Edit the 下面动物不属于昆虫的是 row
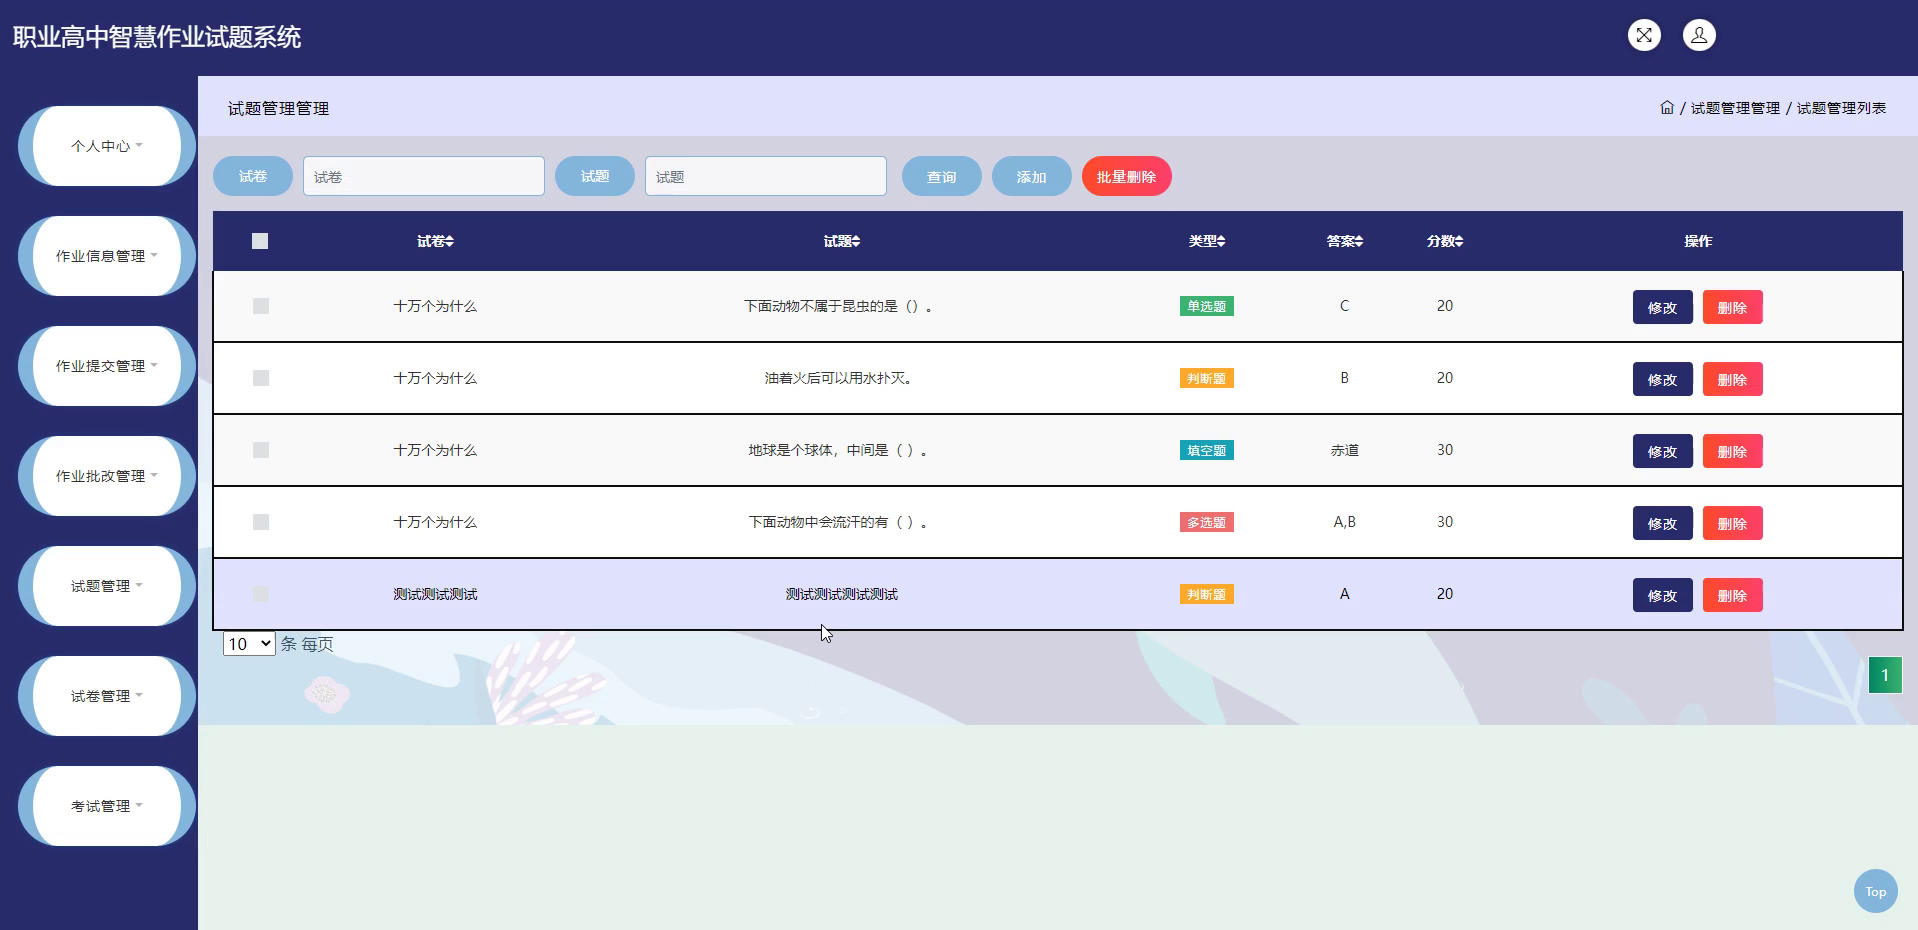 1662,307
